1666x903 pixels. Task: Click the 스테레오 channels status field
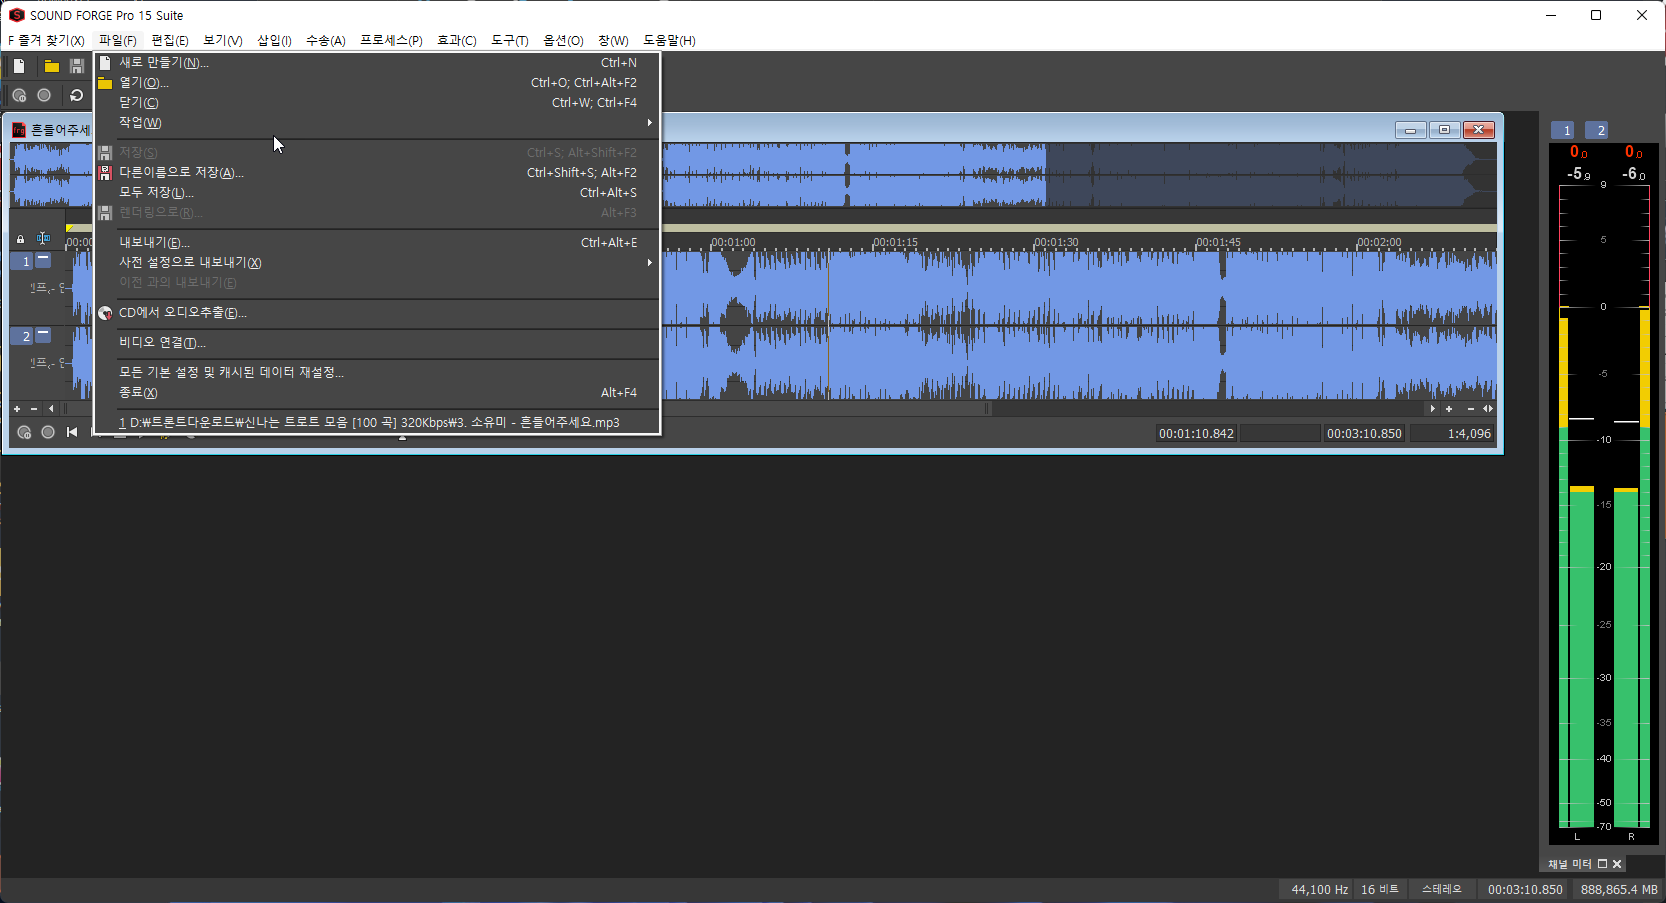pyautogui.click(x=1441, y=889)
